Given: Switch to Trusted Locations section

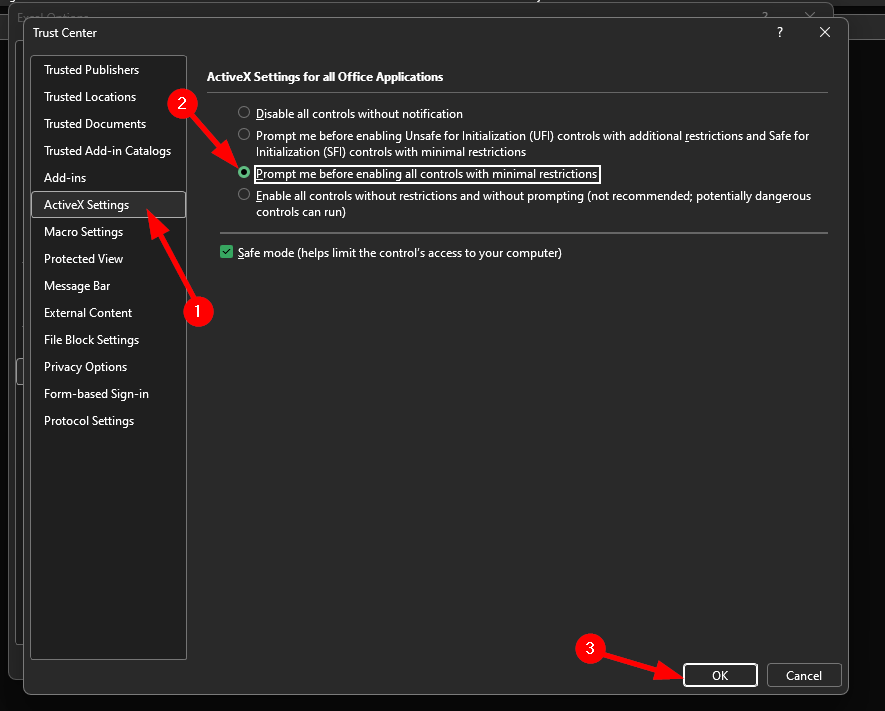Looking at the screenshot, I should tap(90, 97).
